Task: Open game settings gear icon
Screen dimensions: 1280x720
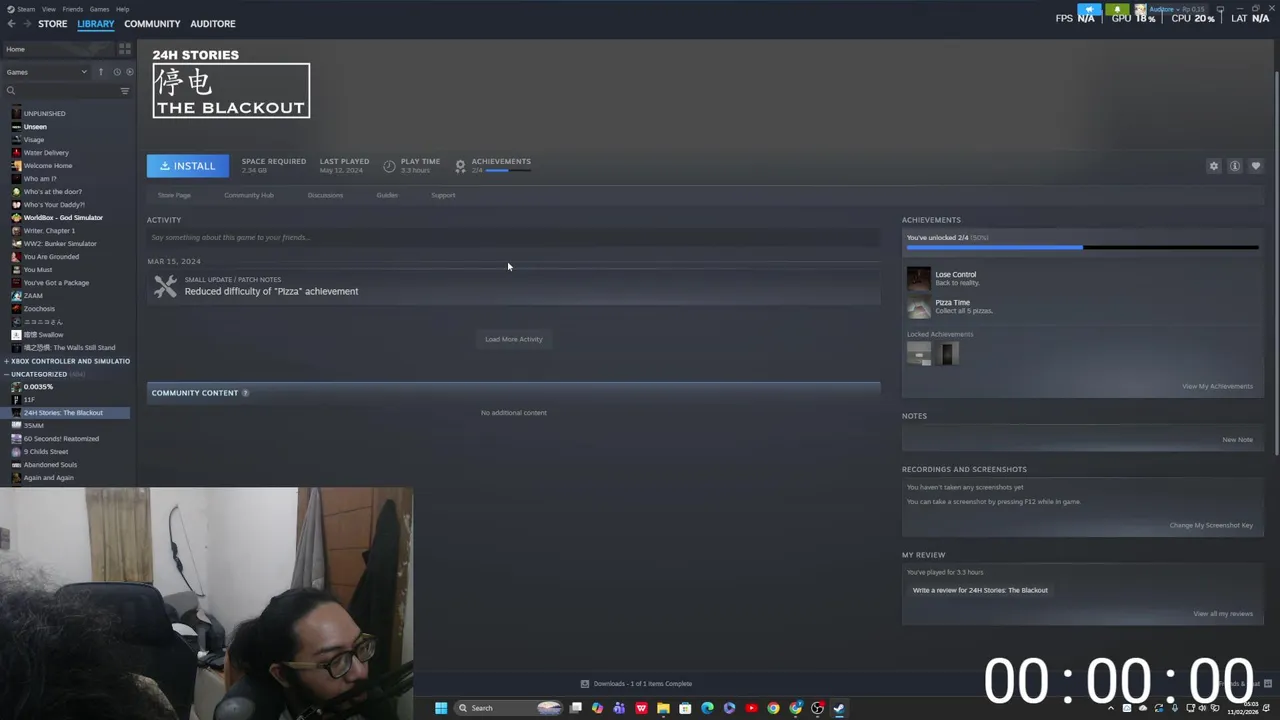Action: (1214, 166)
